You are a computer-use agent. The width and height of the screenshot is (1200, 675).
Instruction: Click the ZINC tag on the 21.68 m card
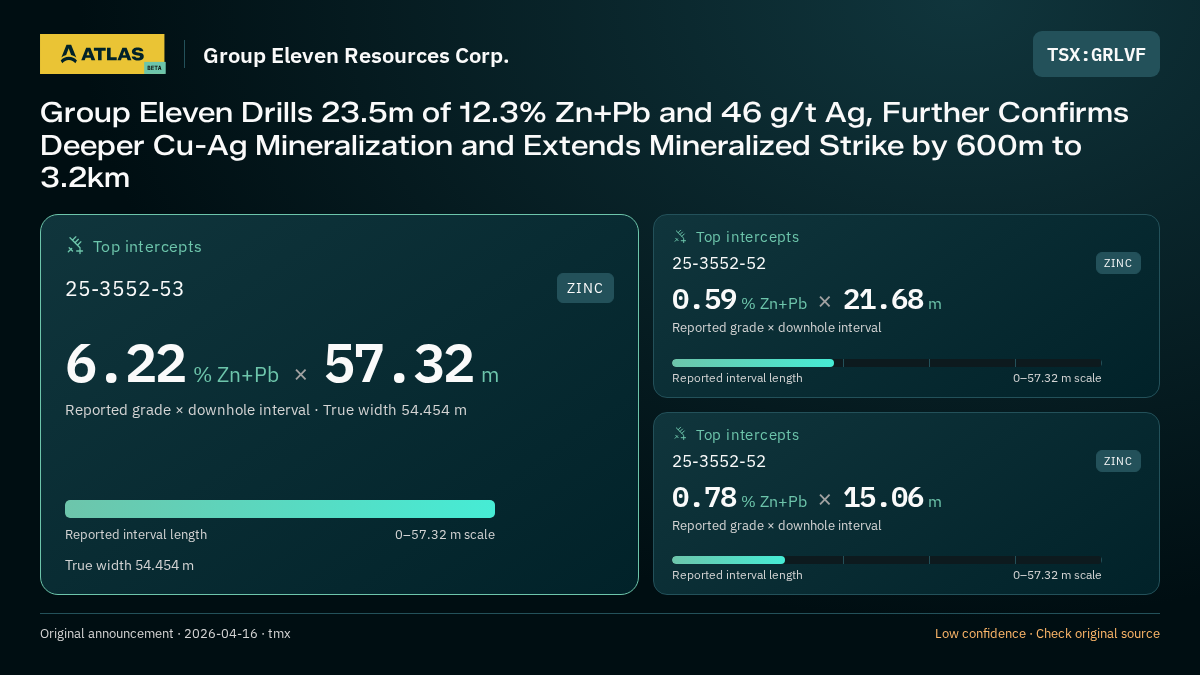[1118, 263]
